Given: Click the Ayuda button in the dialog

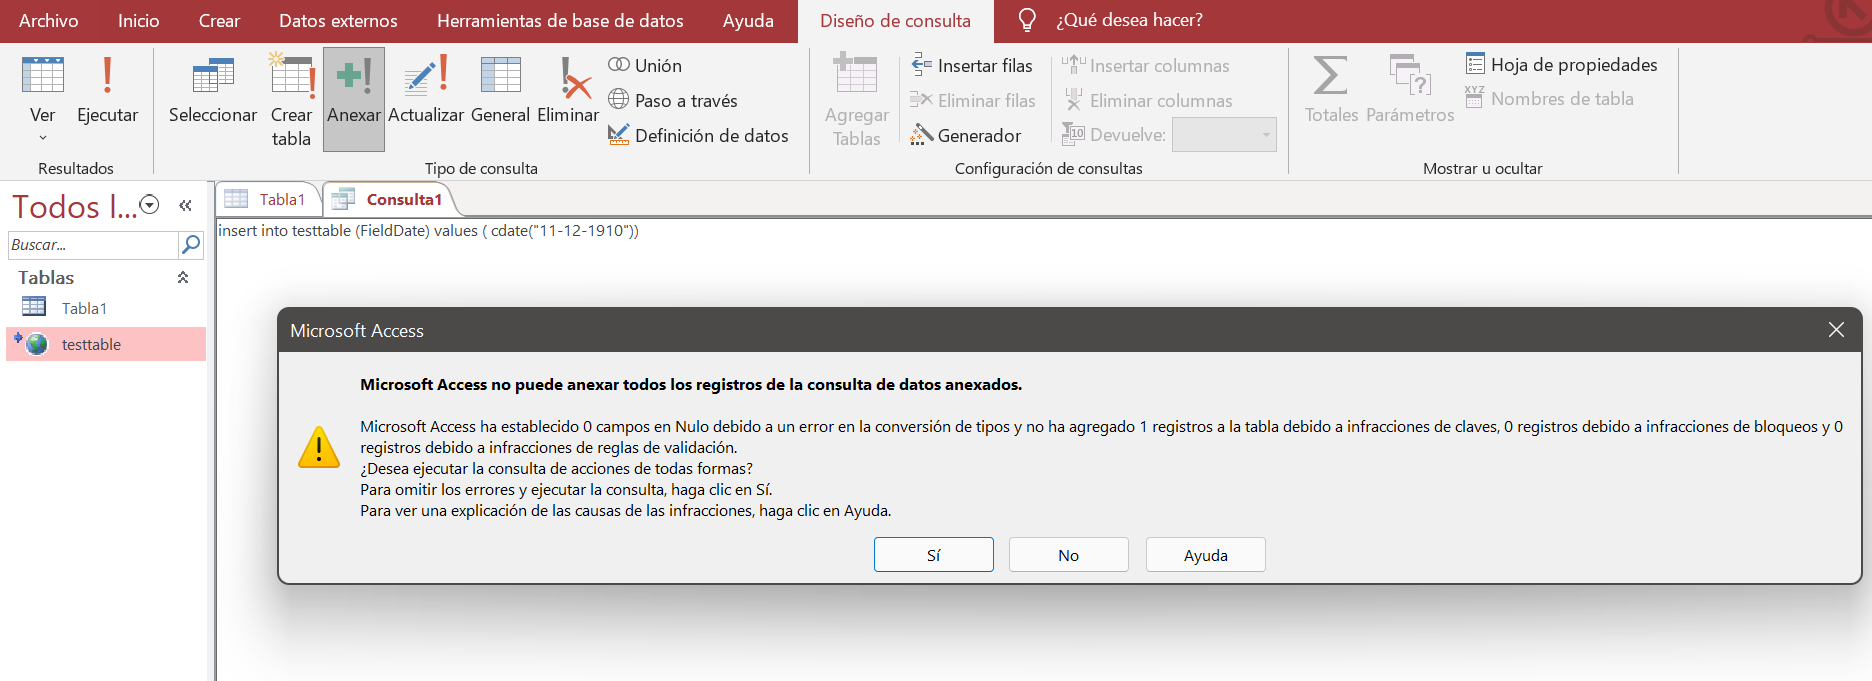Looking at the screenshot, I should (x=1205, y=555).
